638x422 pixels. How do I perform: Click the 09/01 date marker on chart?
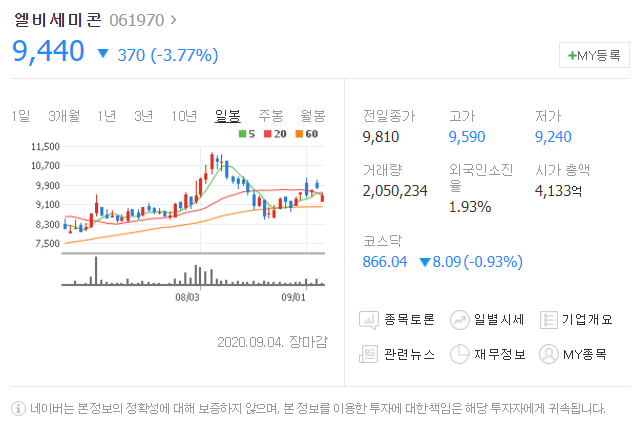pyautogui.click(x=293, y=297)
